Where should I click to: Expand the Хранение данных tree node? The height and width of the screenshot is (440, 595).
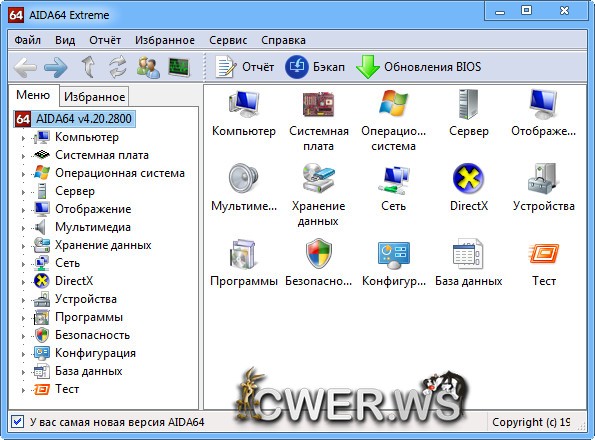coord(23,246)
